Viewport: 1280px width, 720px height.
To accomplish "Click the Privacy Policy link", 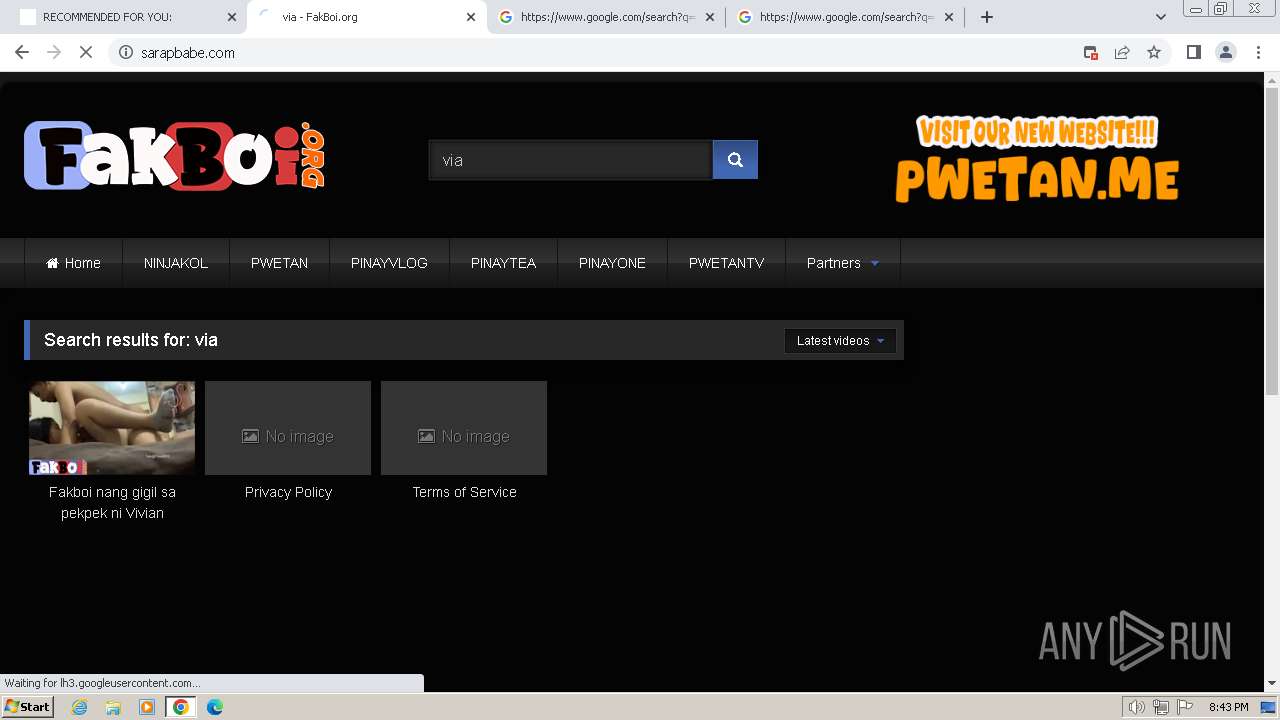I will (288, 492).
